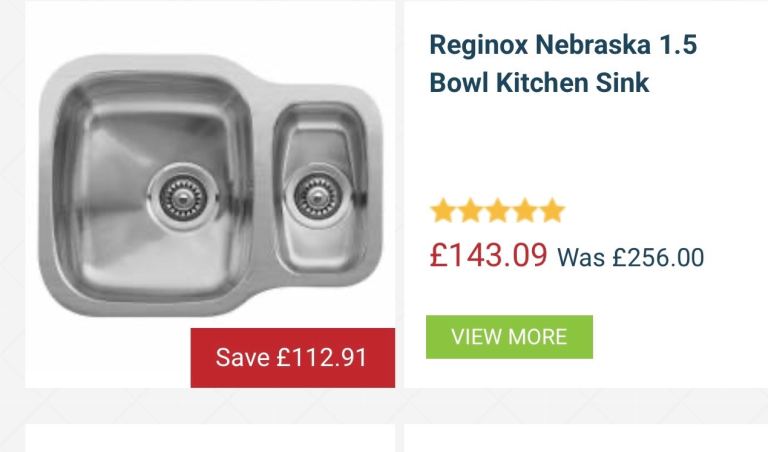Open the 'Reginox Nebraska 1.5' title line
The image size is (768, 452).
tap(562, 45)
